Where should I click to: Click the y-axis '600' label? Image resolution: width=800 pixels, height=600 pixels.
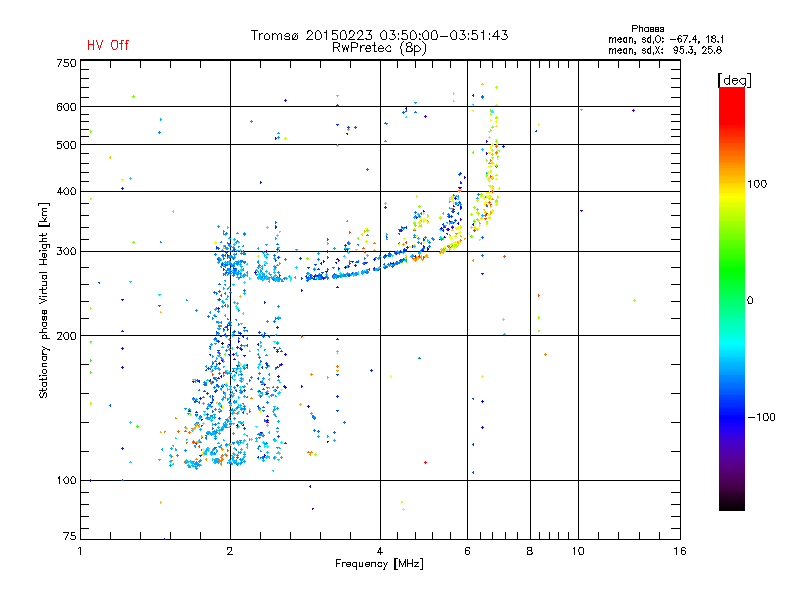tap(66, 107)
